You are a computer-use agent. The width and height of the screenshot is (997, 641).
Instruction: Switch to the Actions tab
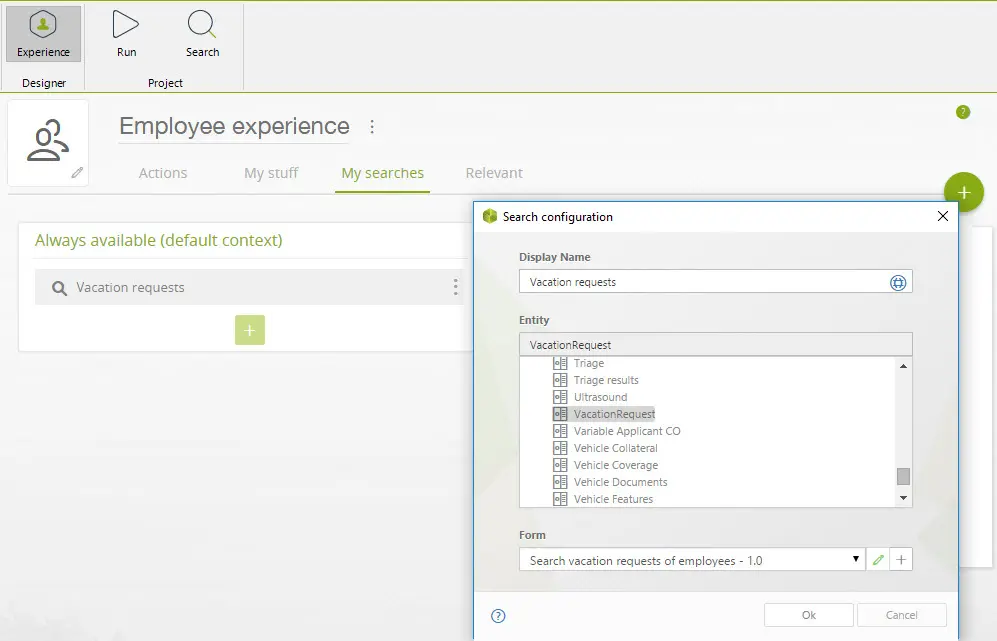pyautogui.click(x=163, y=173)
